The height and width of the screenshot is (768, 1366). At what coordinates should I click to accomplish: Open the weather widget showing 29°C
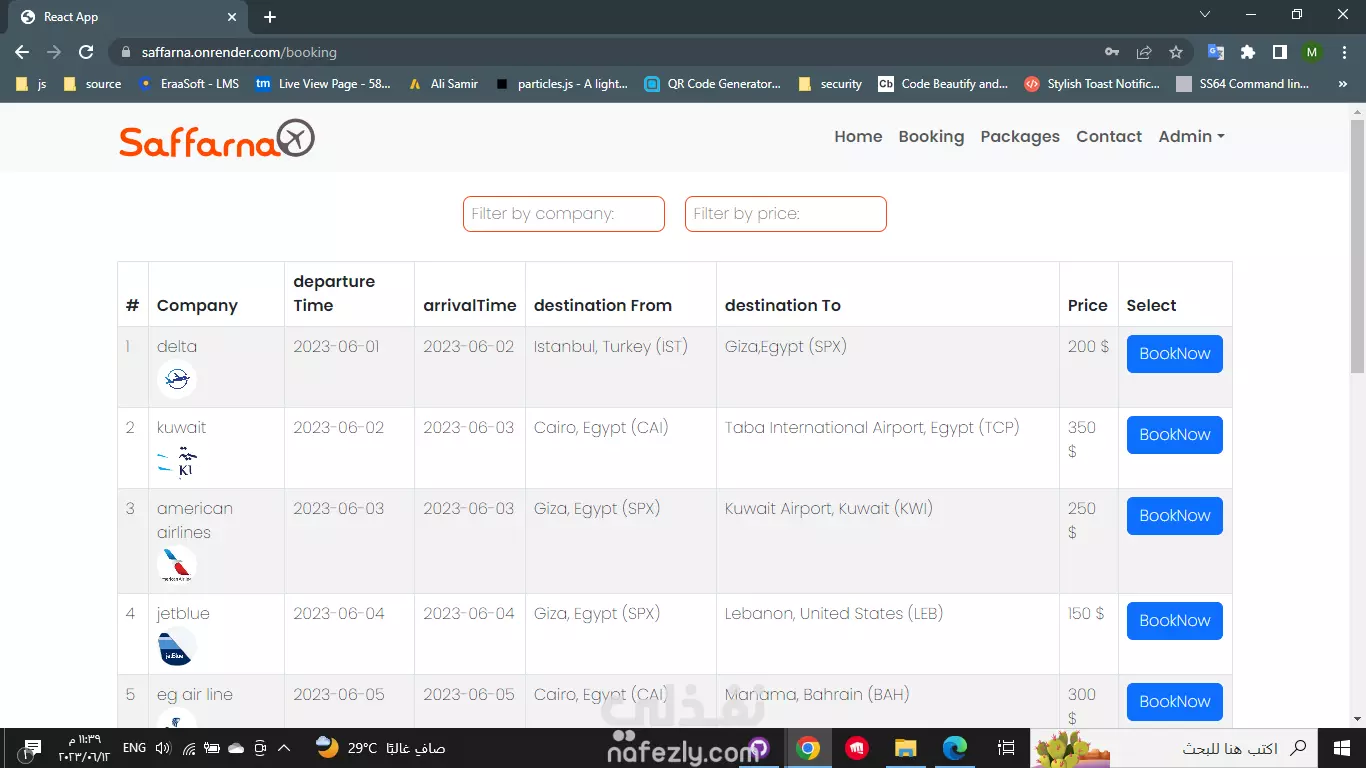point(380,748)
